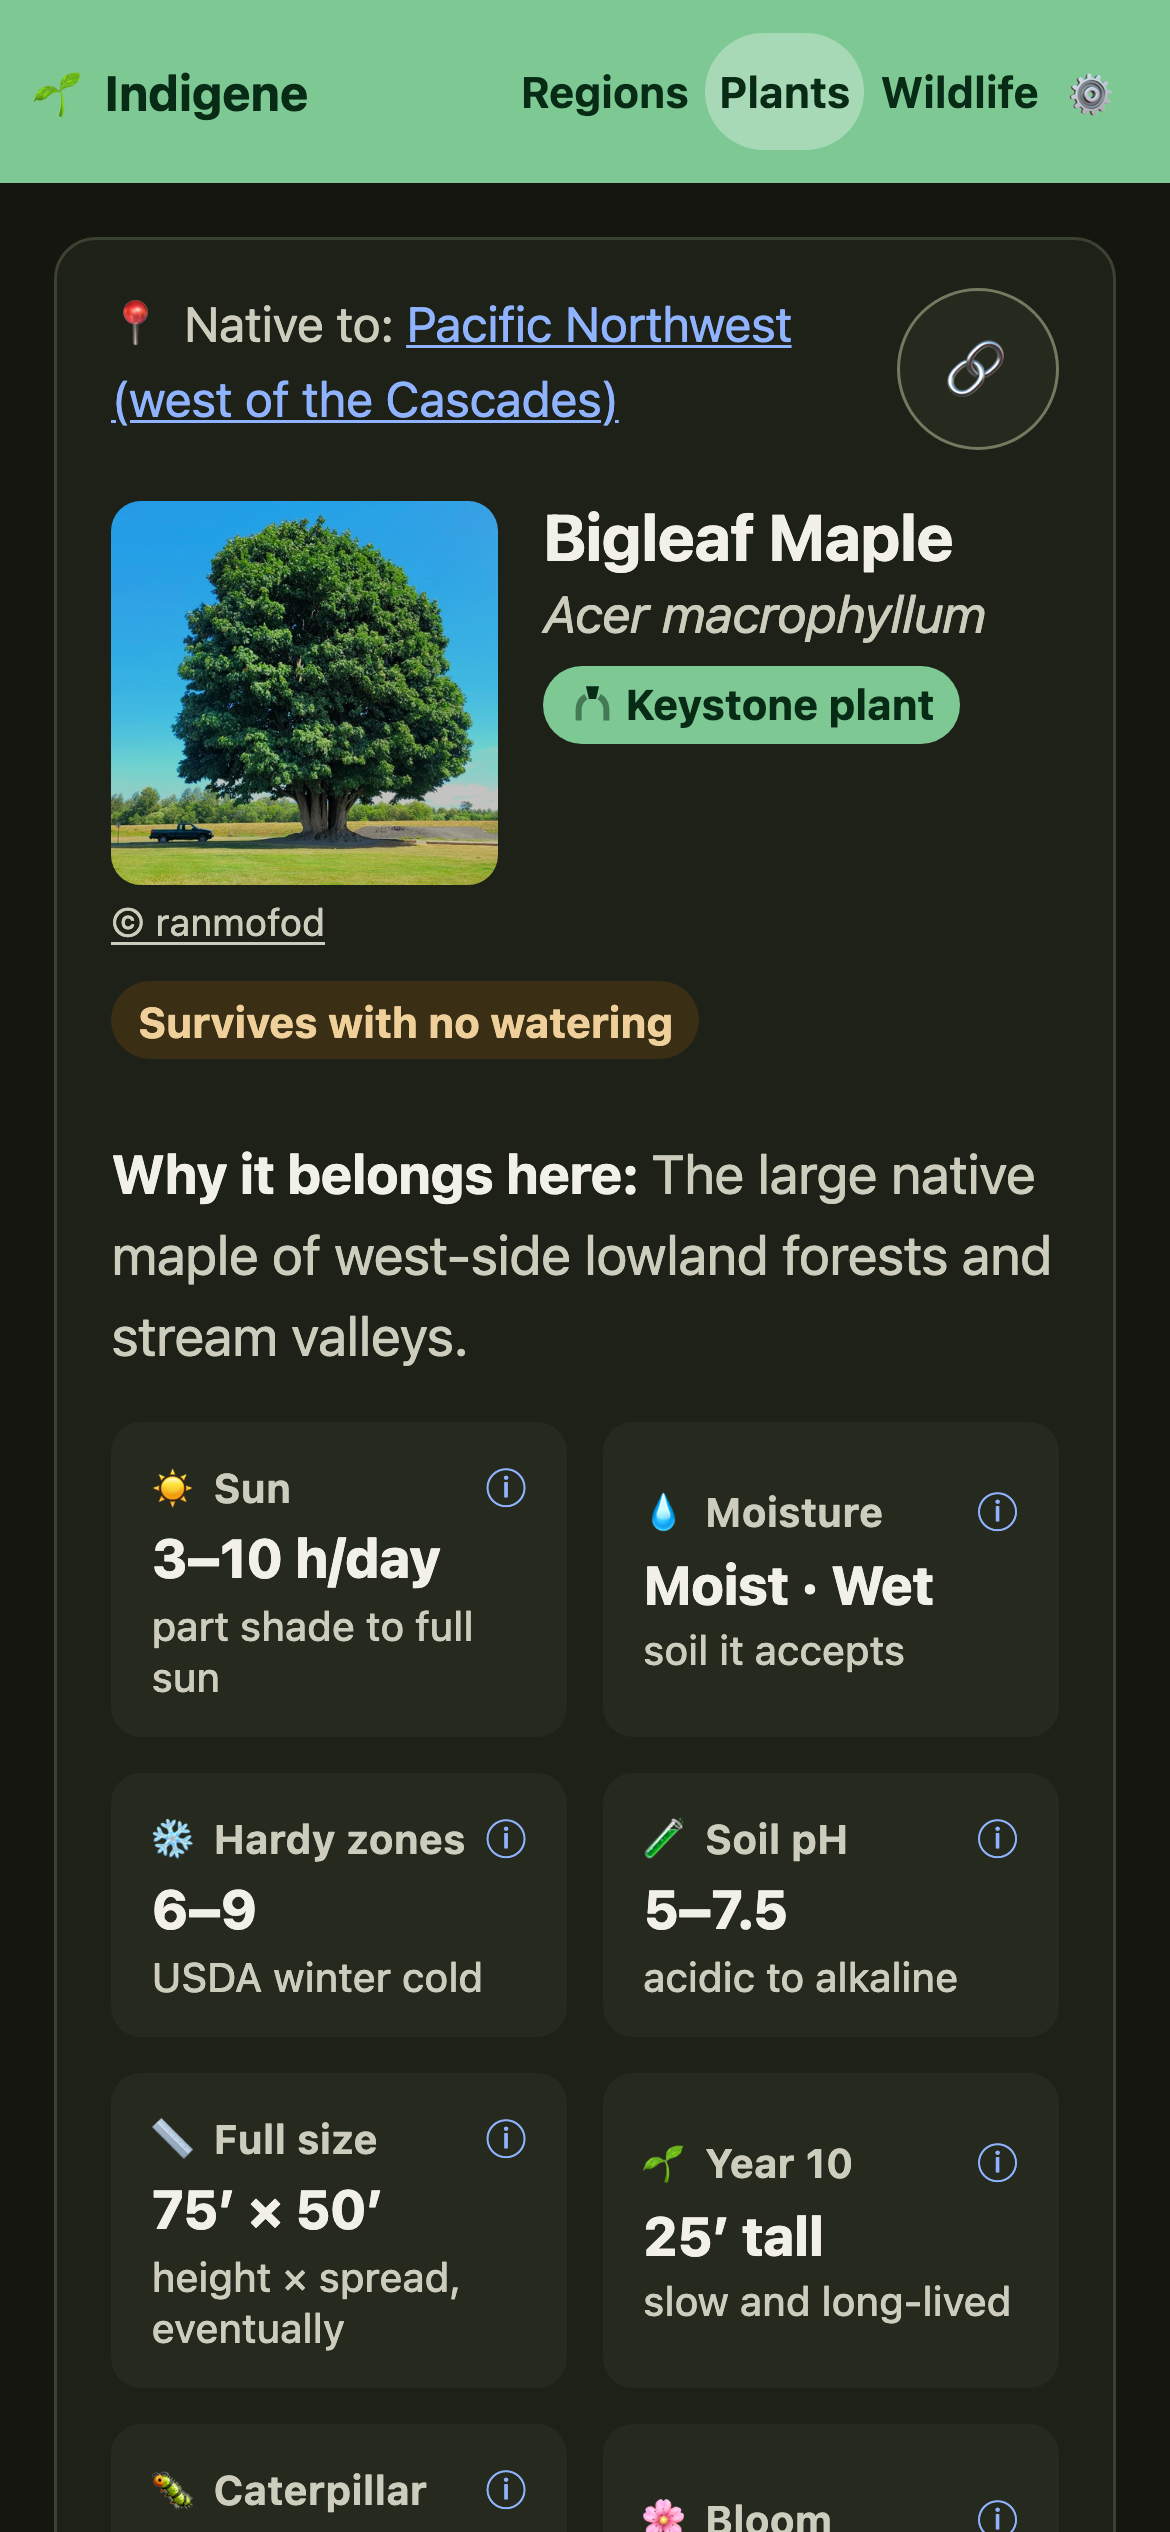Show info for the Moisture card
The image size is (1170, 2532).
point(997,1512)
